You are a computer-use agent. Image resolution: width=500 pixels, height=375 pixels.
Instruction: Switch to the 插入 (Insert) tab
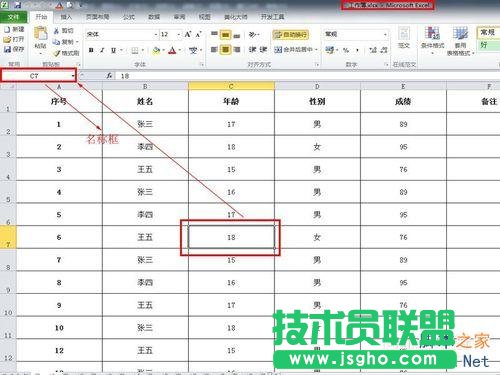[66, 17]
